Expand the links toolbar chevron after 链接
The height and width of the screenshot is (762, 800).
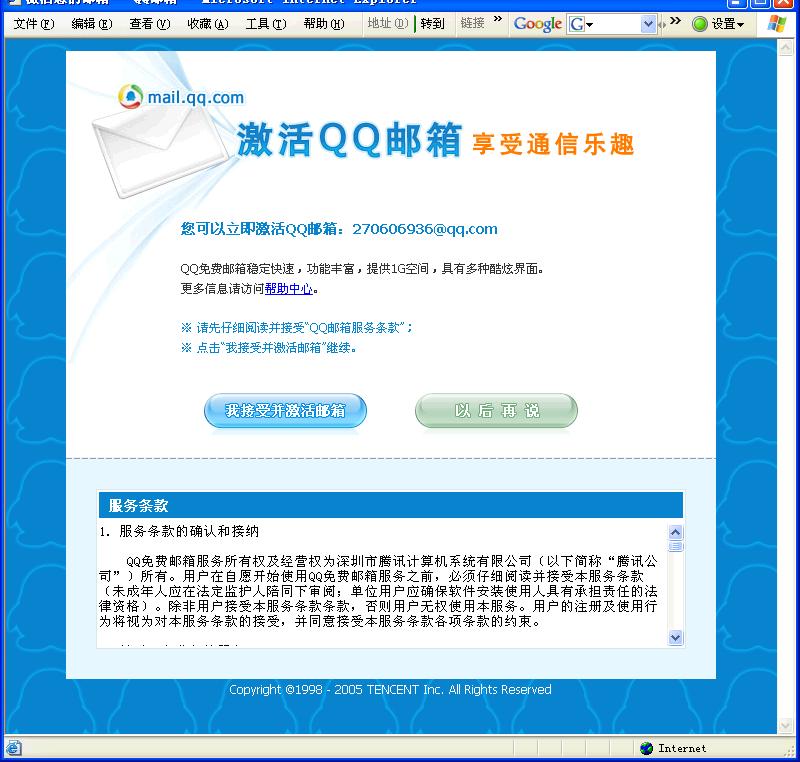point(498,20)
